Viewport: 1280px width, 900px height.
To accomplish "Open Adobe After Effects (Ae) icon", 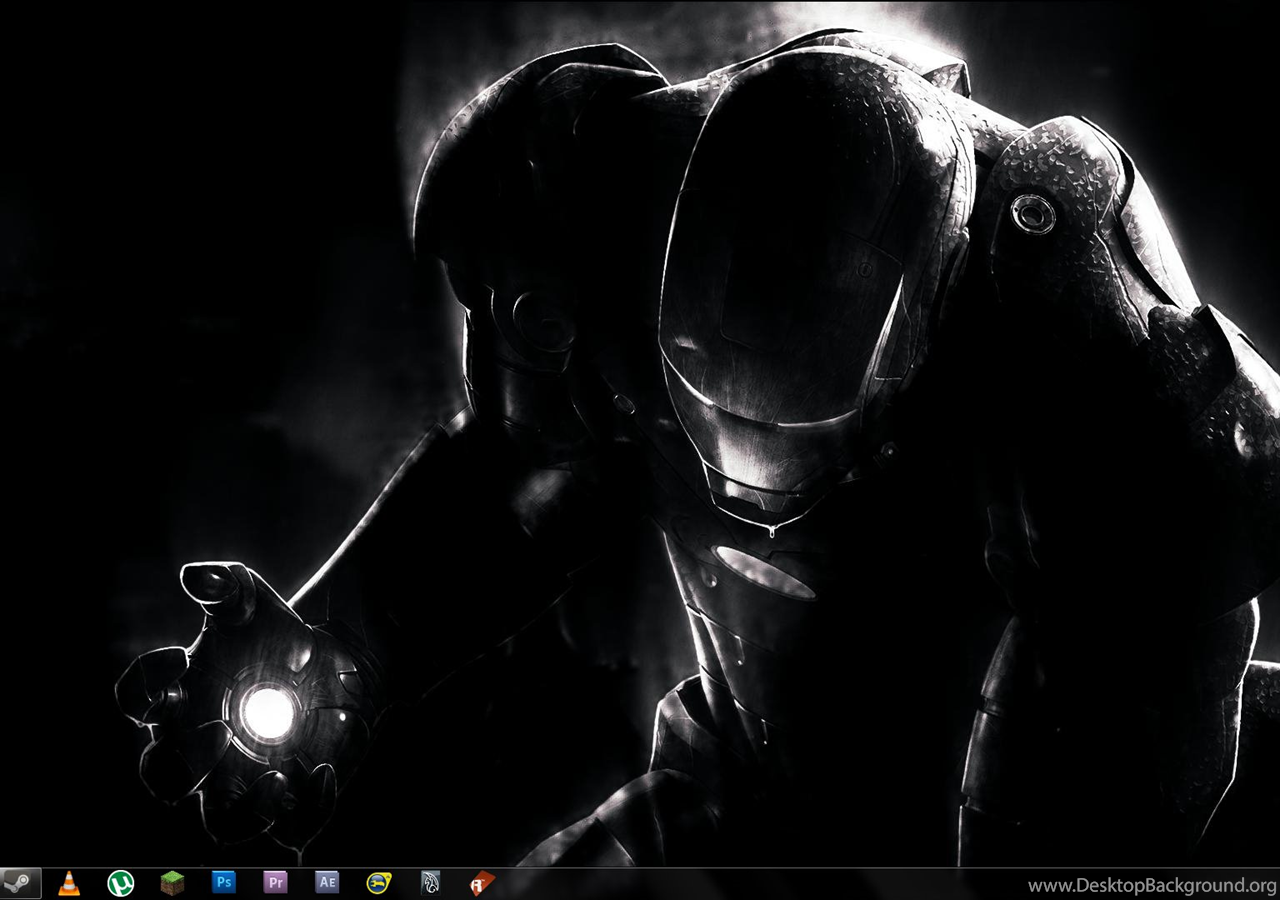I will tap(327, 882).
